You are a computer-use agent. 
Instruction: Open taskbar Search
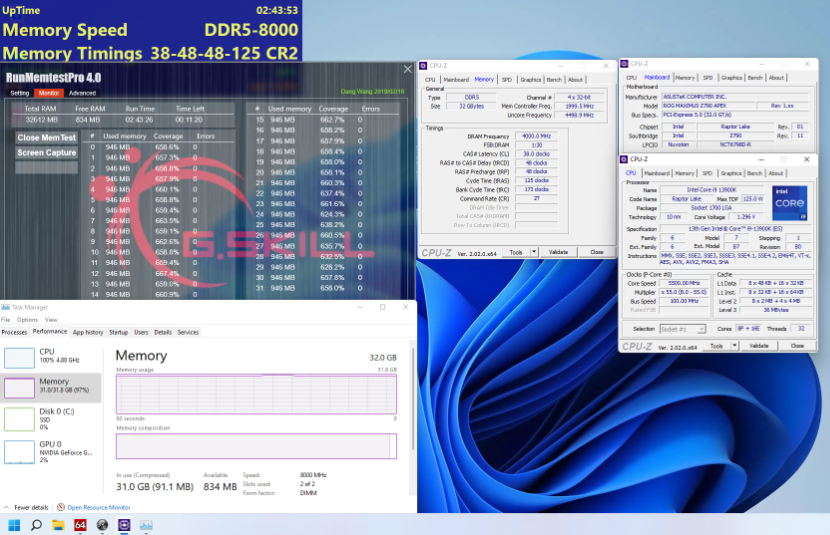36,525
